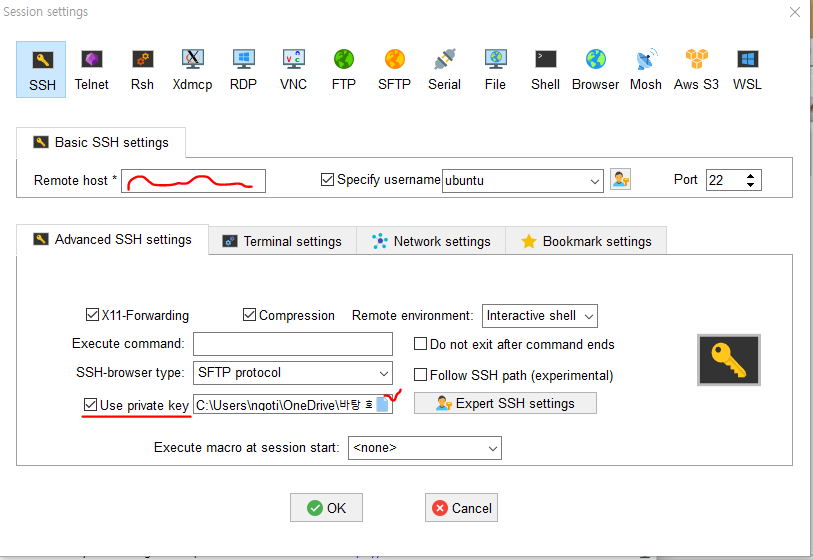Click the Execute command text field

(293, 344)
